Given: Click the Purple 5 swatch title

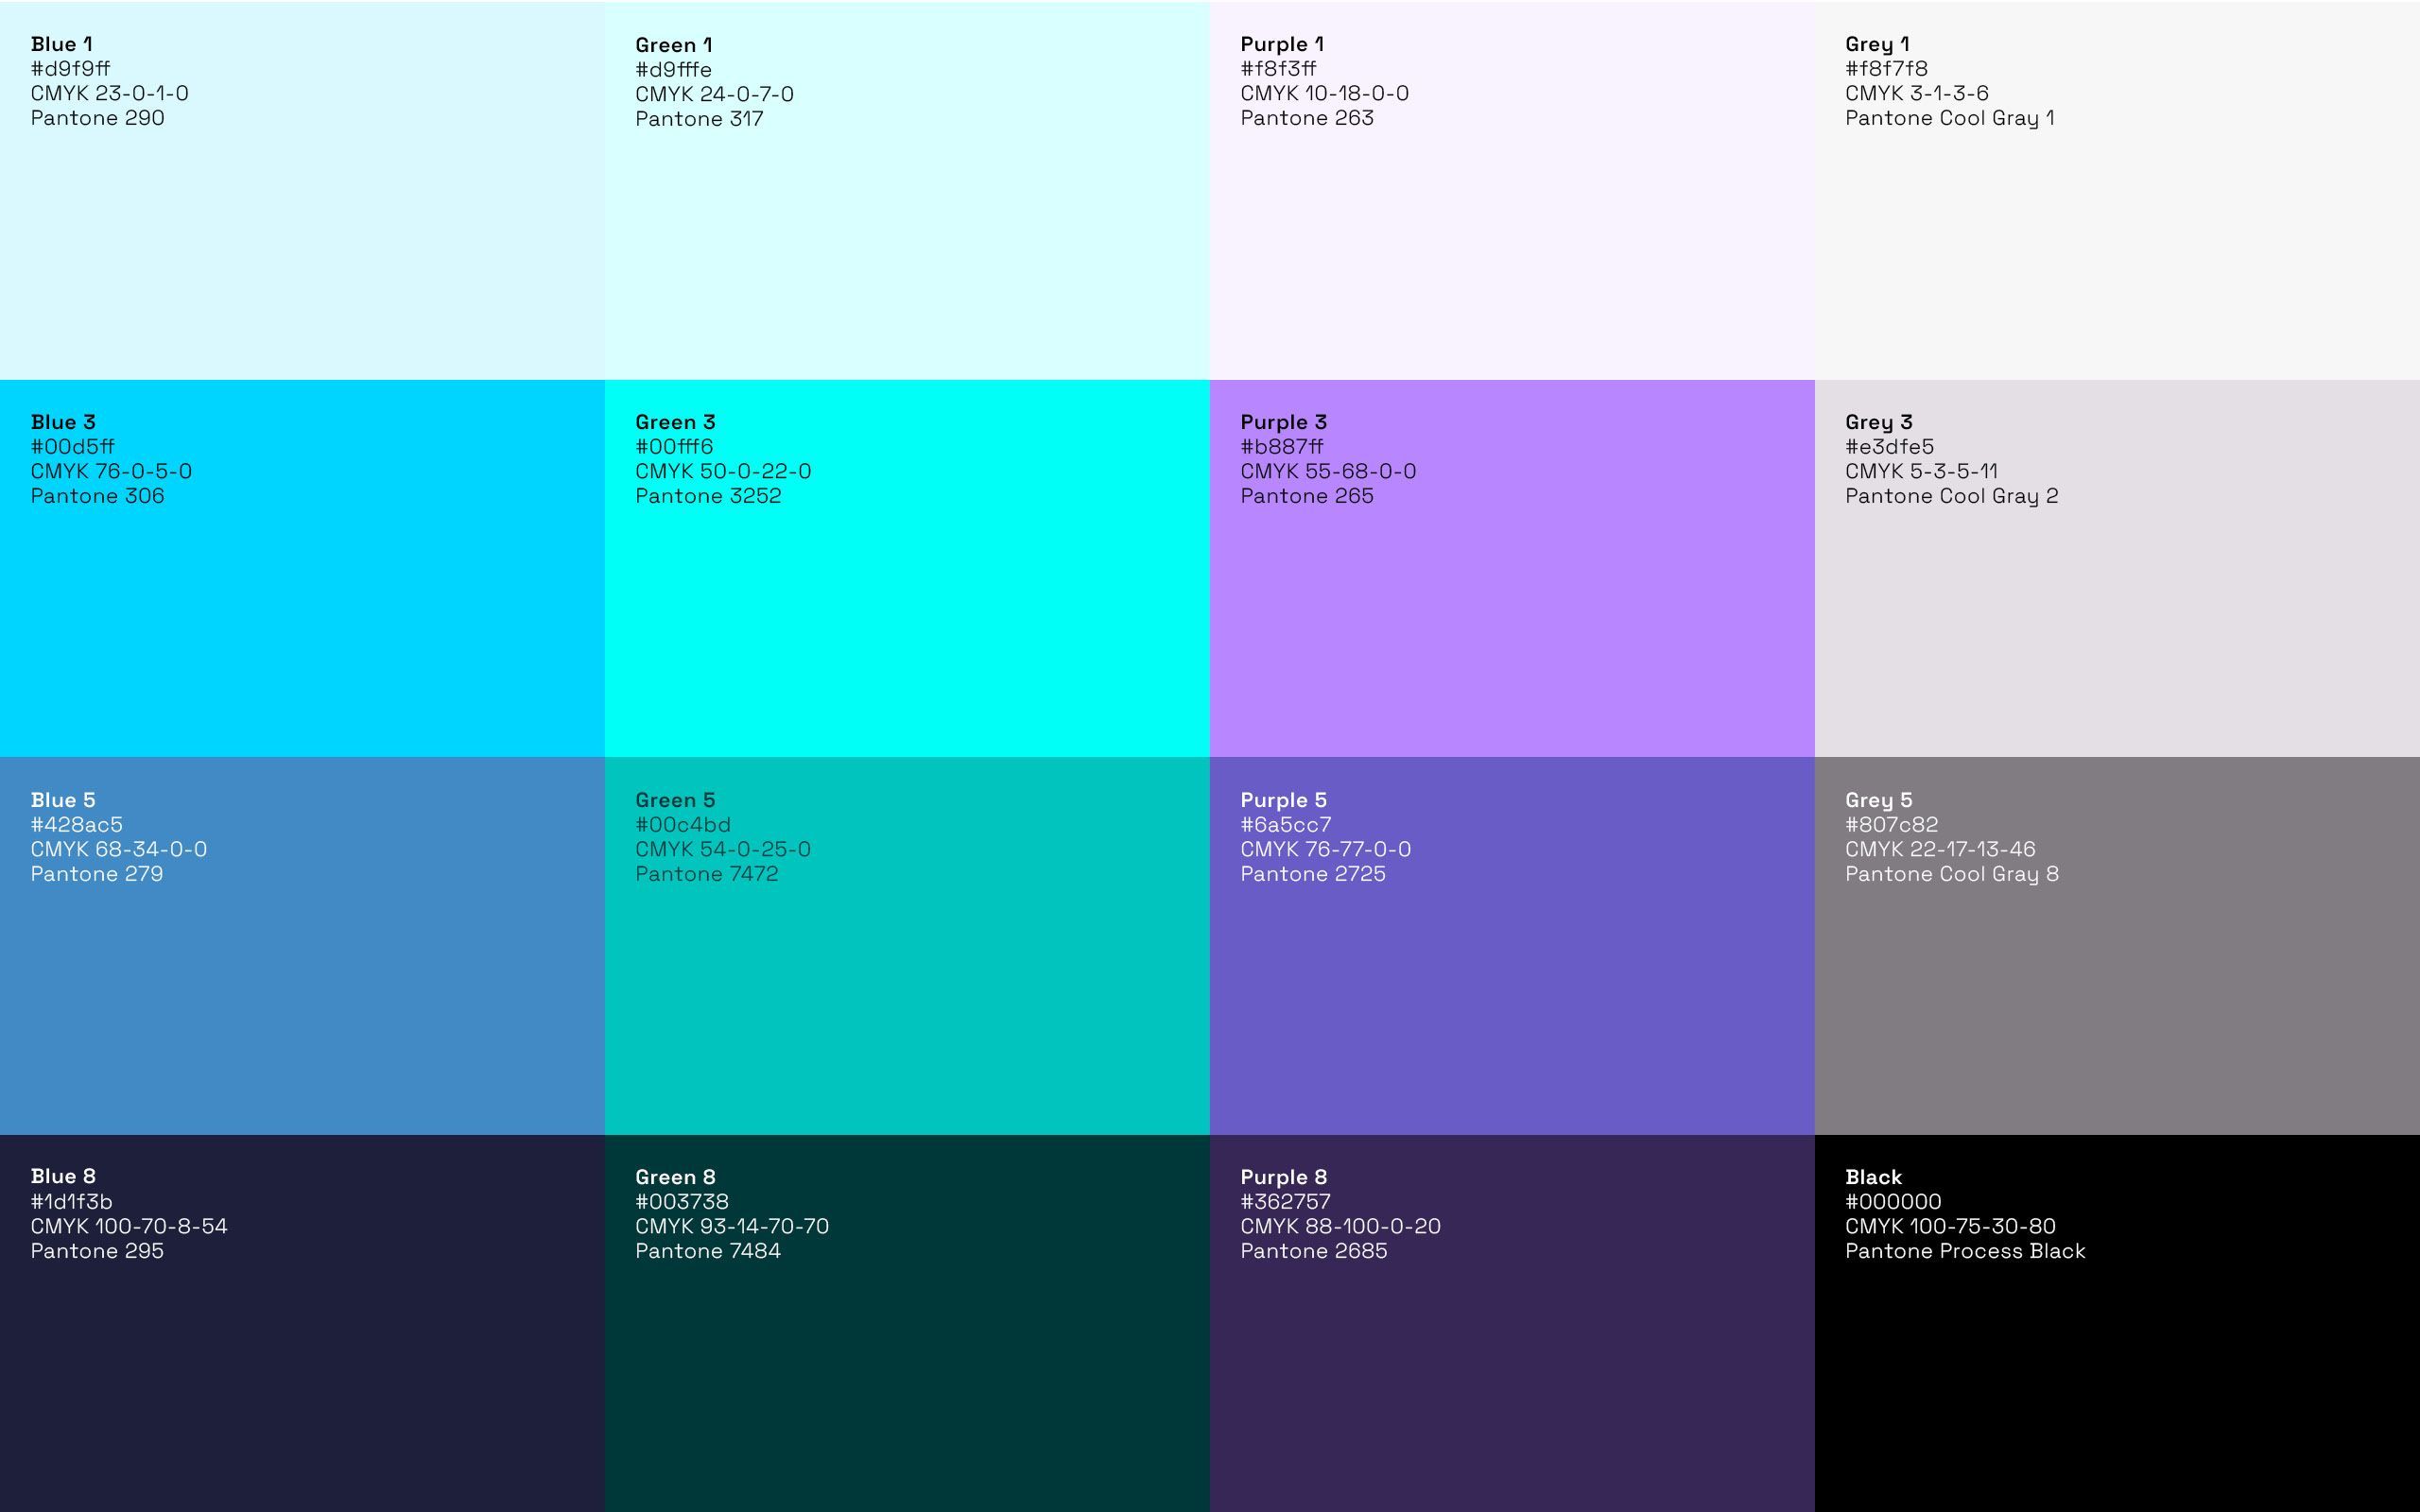Looking at the screenshot, I should [1283, 800].
